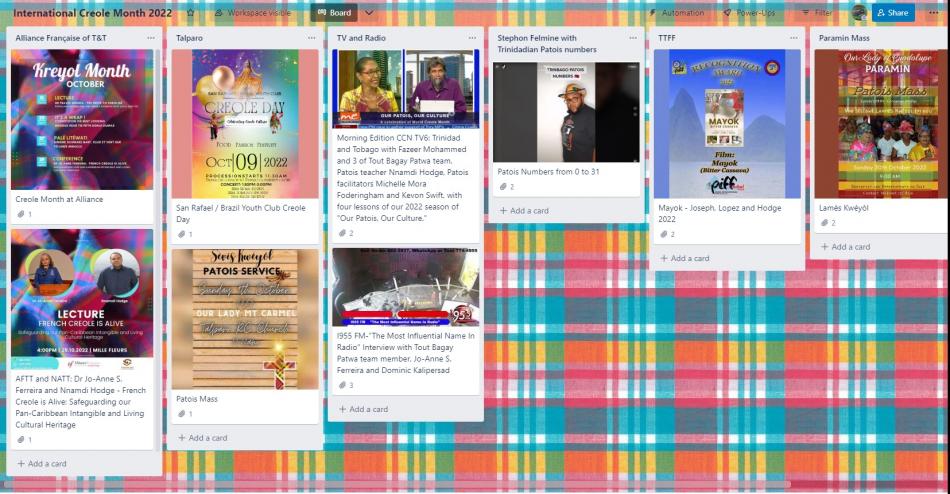This screenshot has width=950, height=494.
Task: Click the TV and Radio list title
Action: (x=362, y=38)
